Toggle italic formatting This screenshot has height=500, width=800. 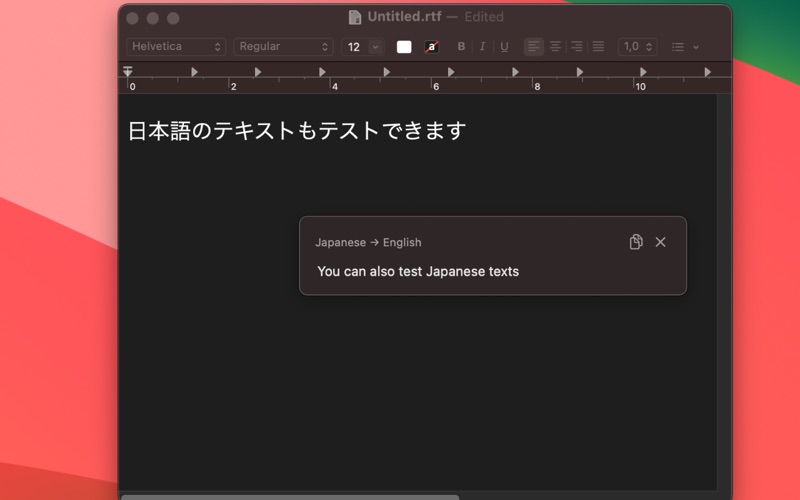point(482,46)
